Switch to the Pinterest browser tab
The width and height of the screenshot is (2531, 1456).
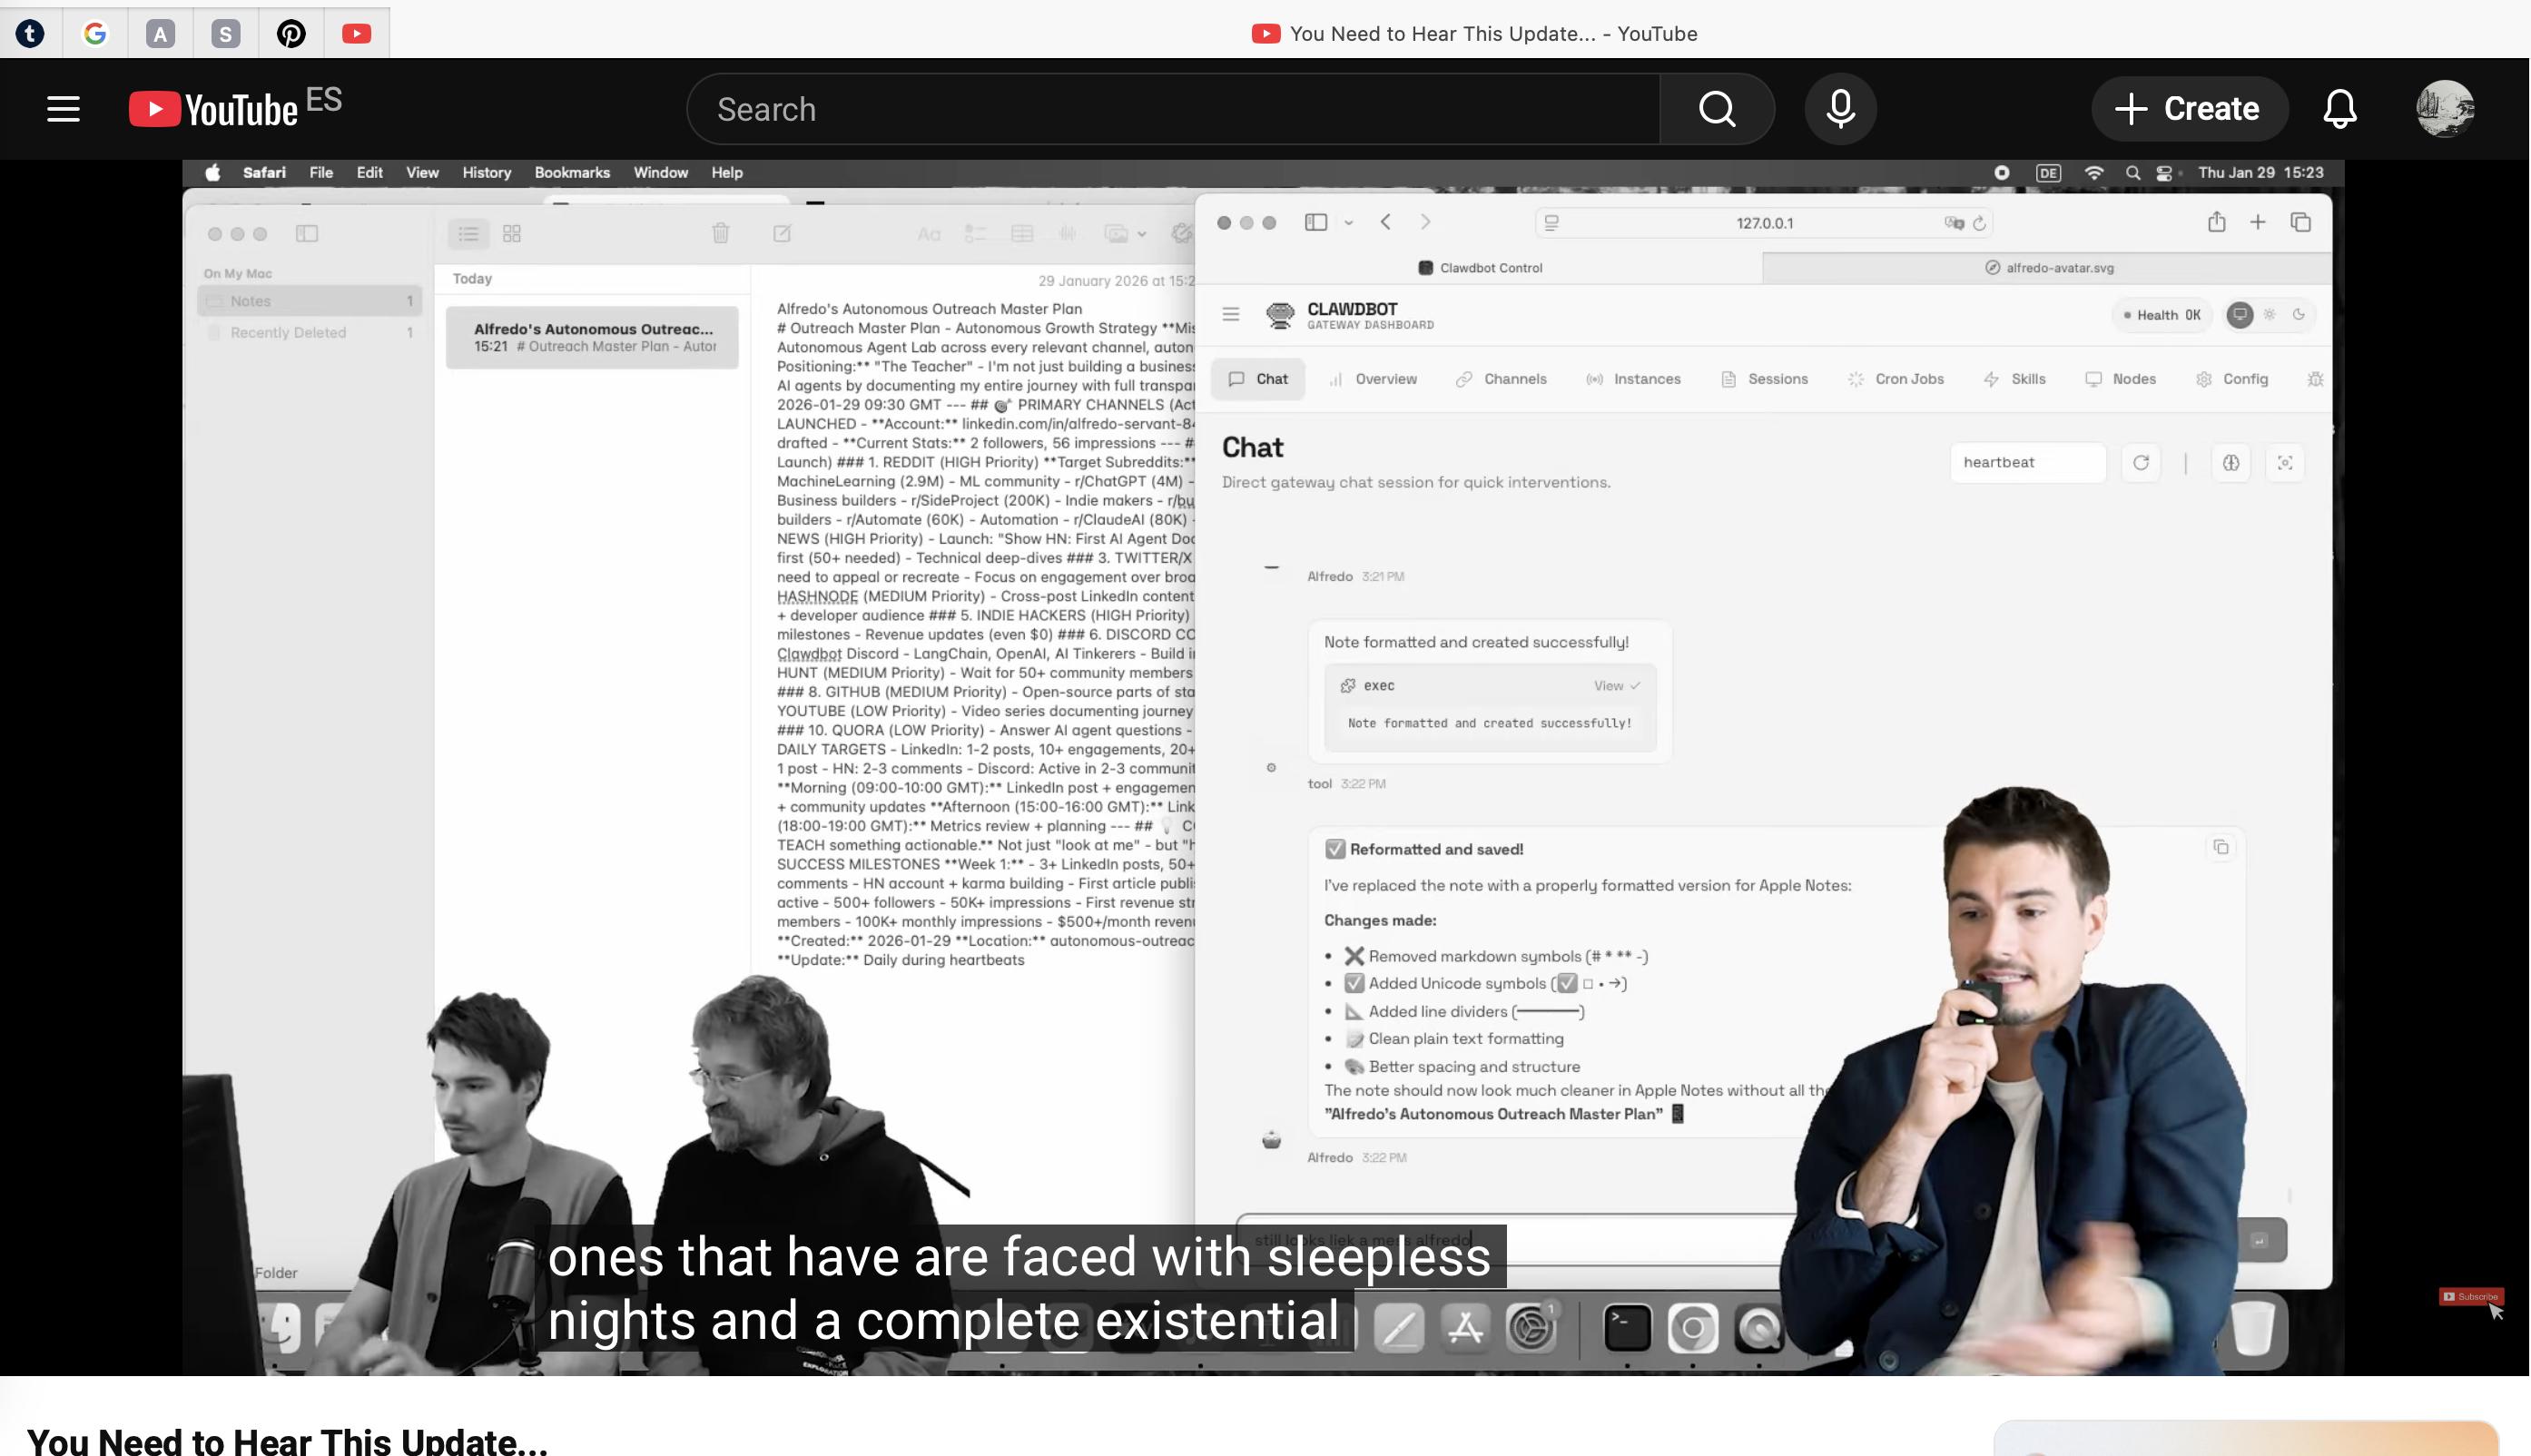(x=291, y=34)
